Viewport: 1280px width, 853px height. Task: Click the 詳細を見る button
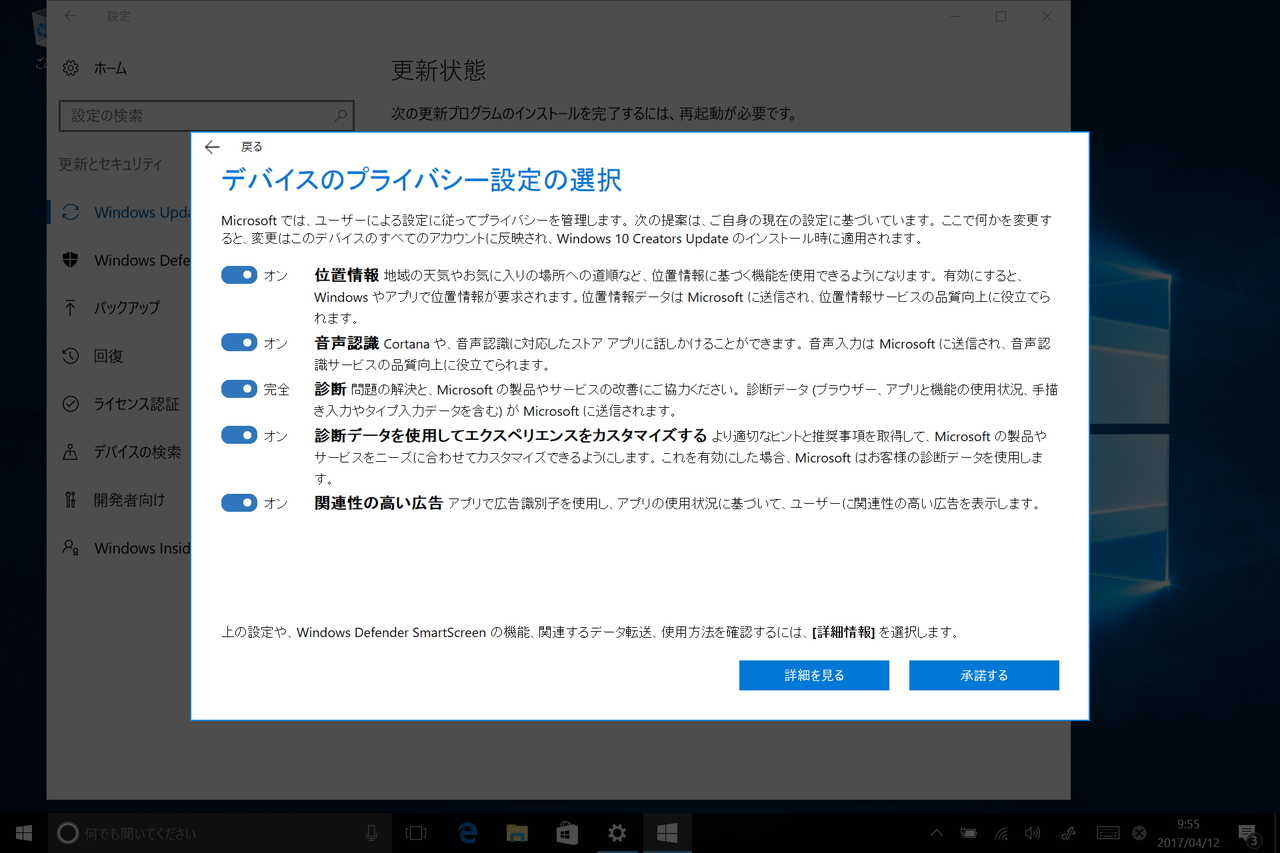(x=813, y=675)
